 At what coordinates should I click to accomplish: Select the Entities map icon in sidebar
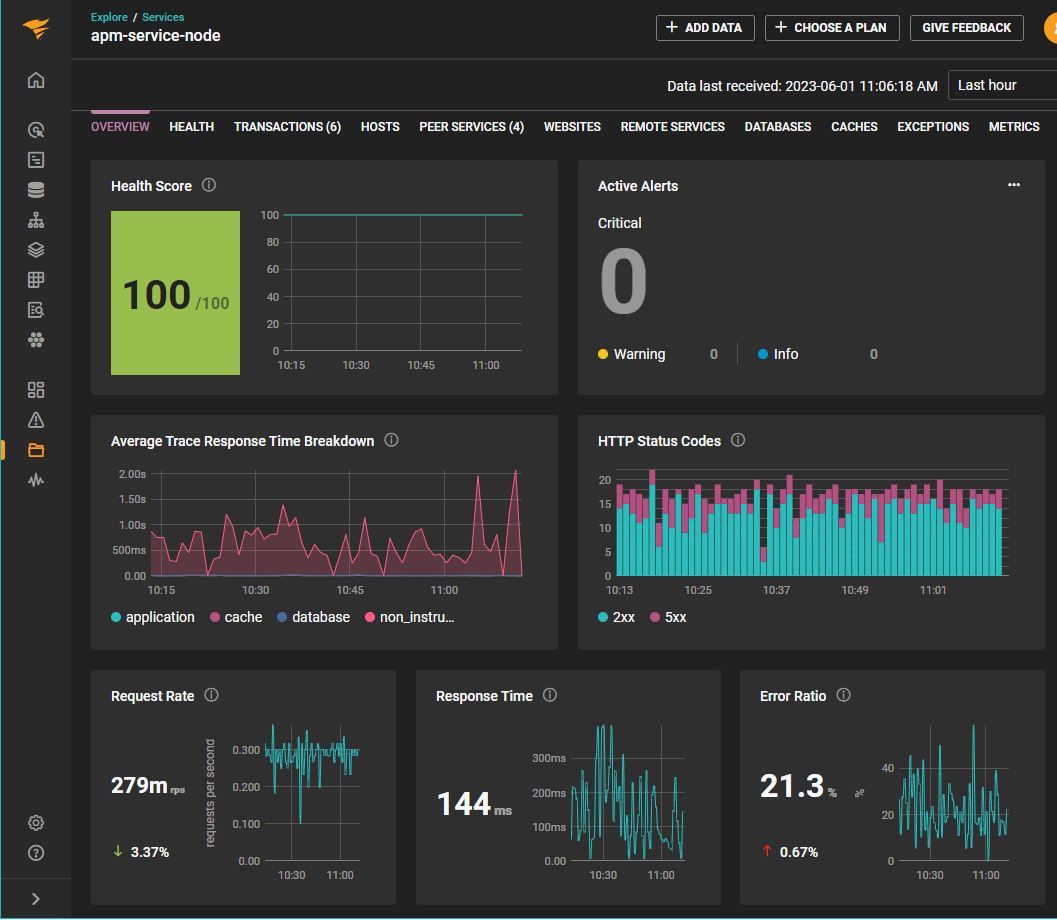pyautogui.click(x=36, y=219)
